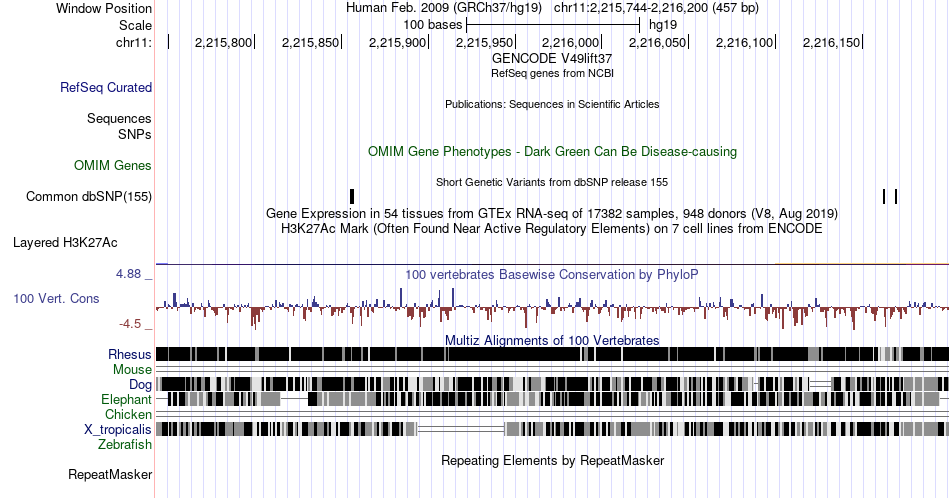
Task: Select the Zebrafish alignment row label
Action: (x=125, y=444)
